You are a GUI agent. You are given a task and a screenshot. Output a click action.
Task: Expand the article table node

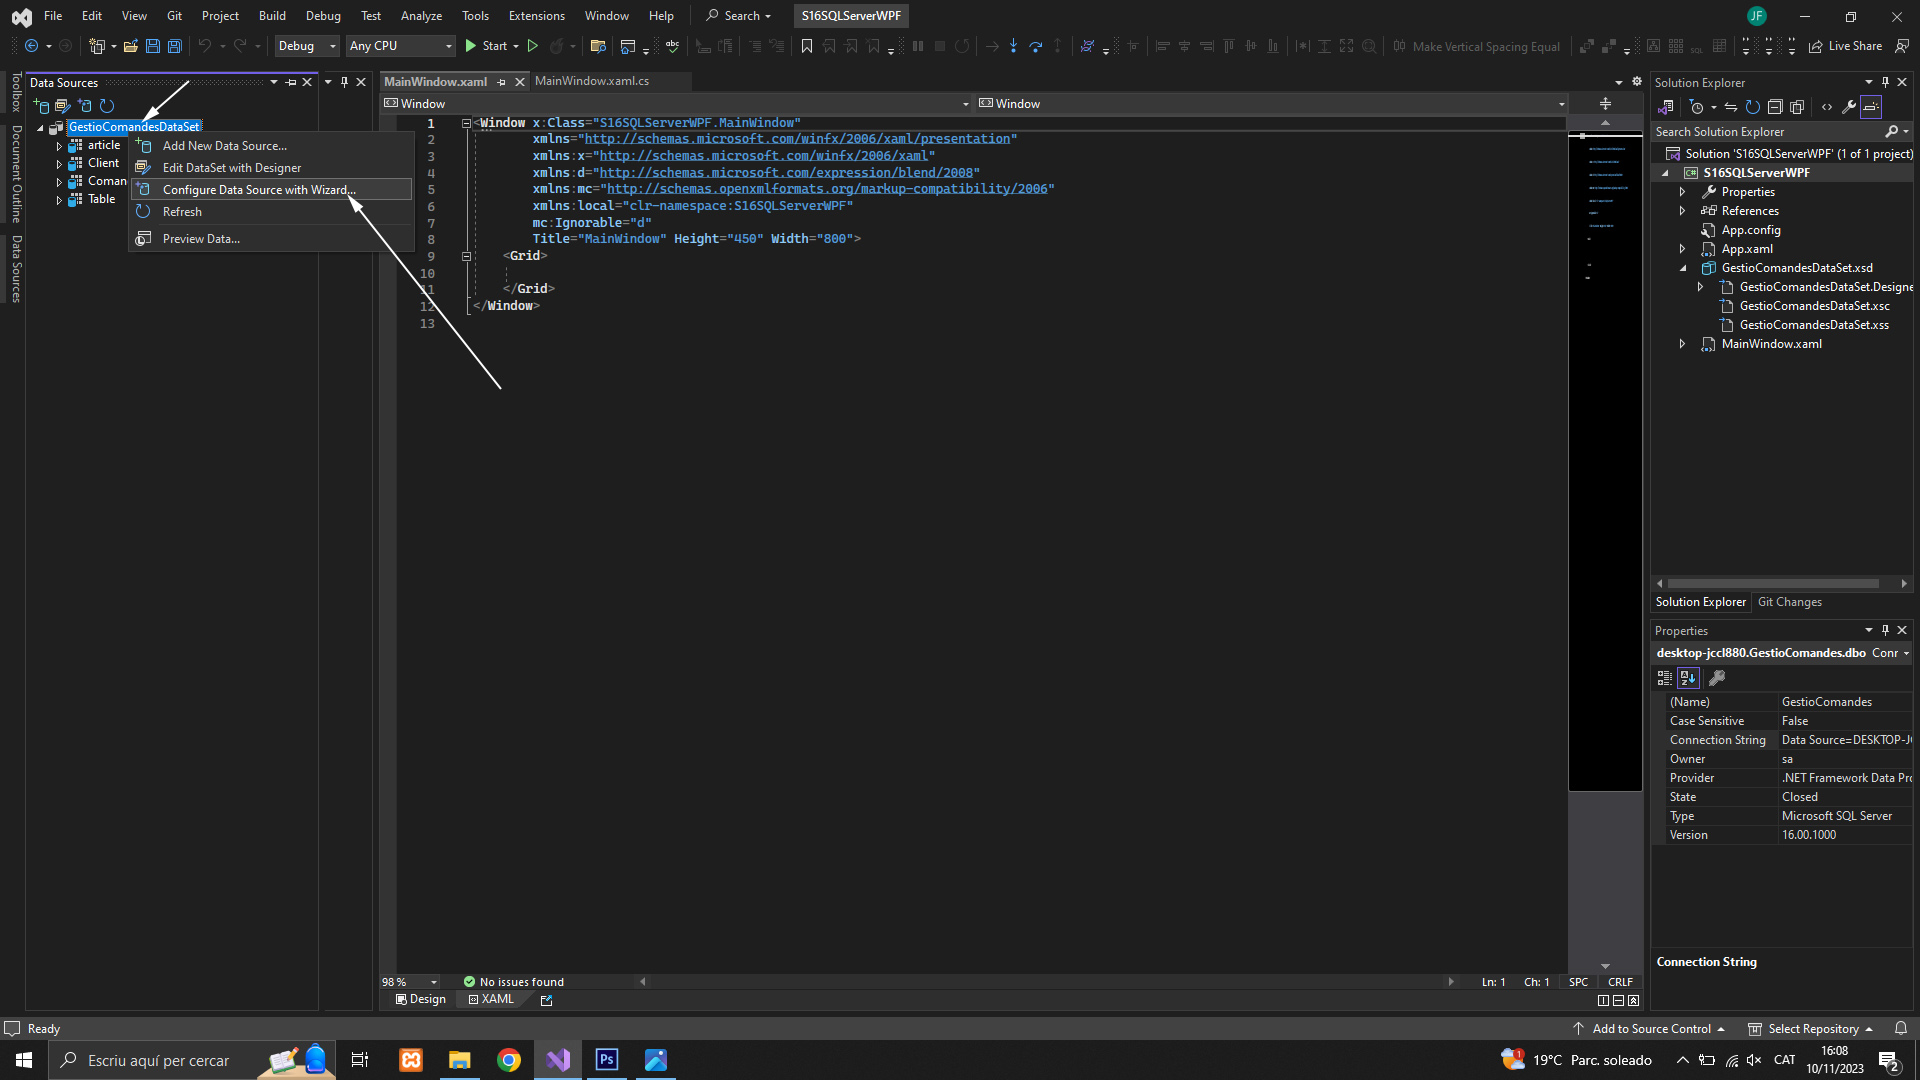59,146
